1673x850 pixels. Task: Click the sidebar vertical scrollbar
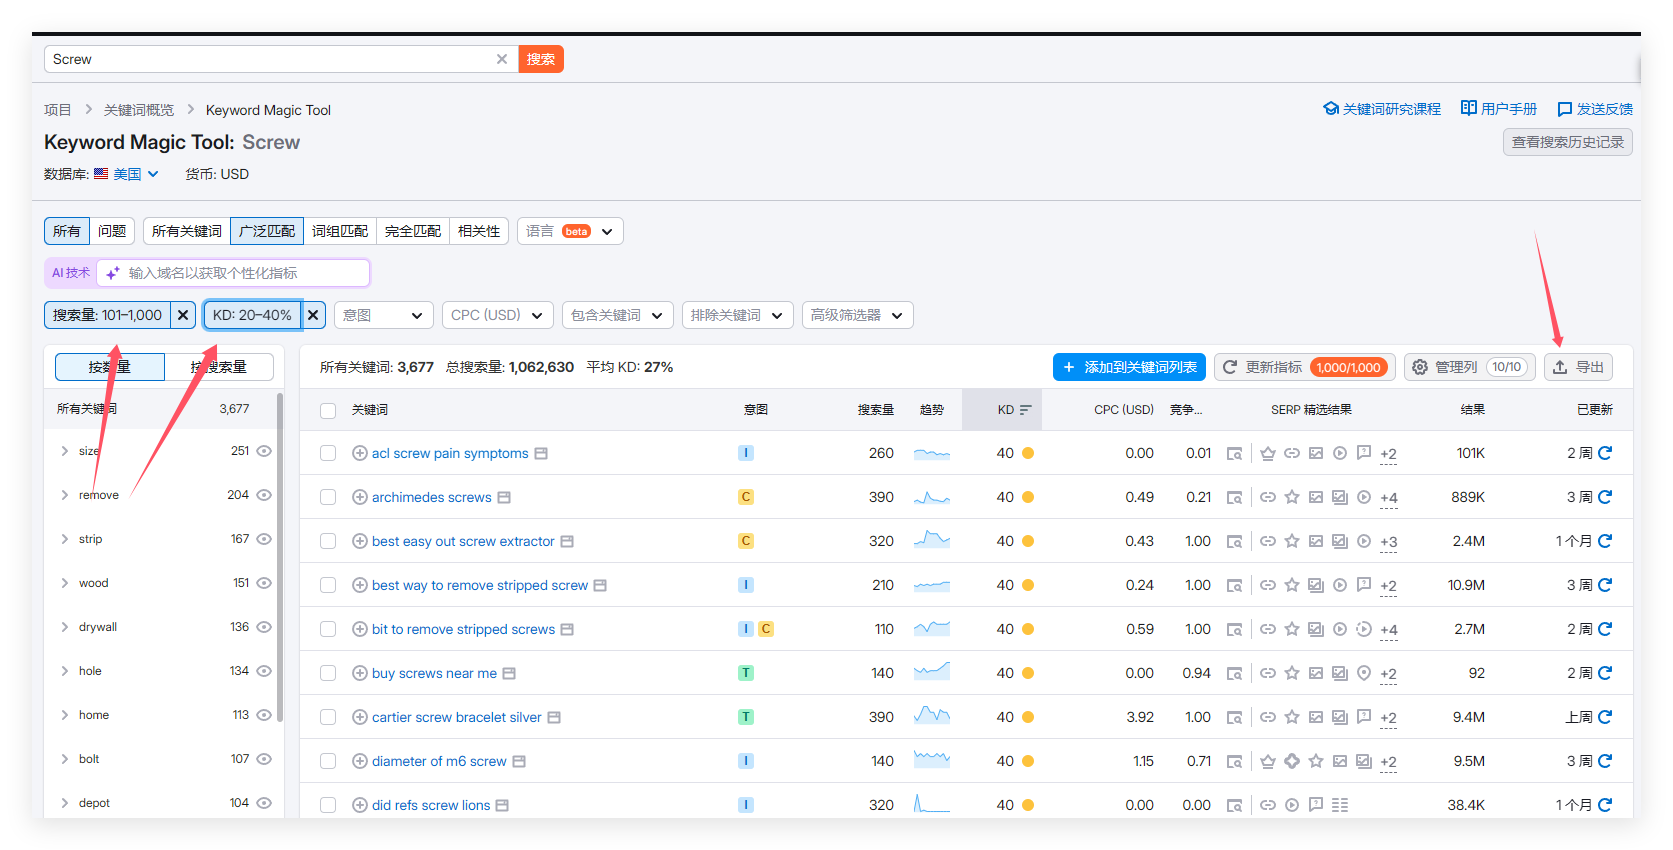tap(280, 556)
